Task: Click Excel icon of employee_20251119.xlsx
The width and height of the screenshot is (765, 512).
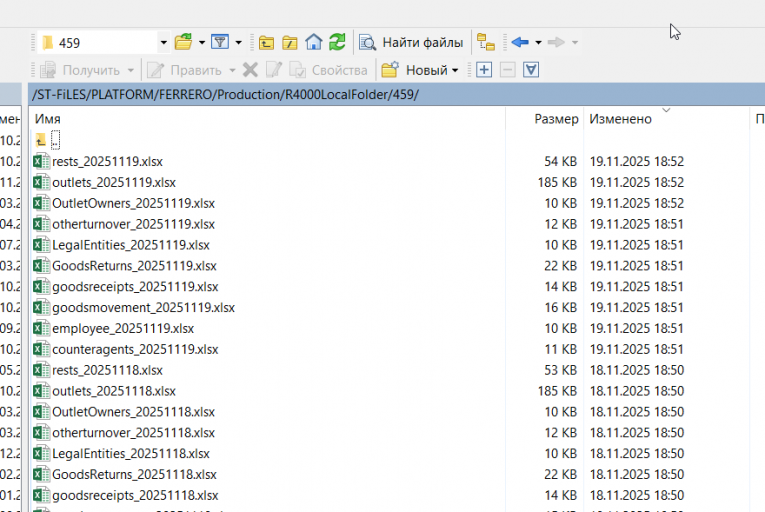Action: pos(41,328)
